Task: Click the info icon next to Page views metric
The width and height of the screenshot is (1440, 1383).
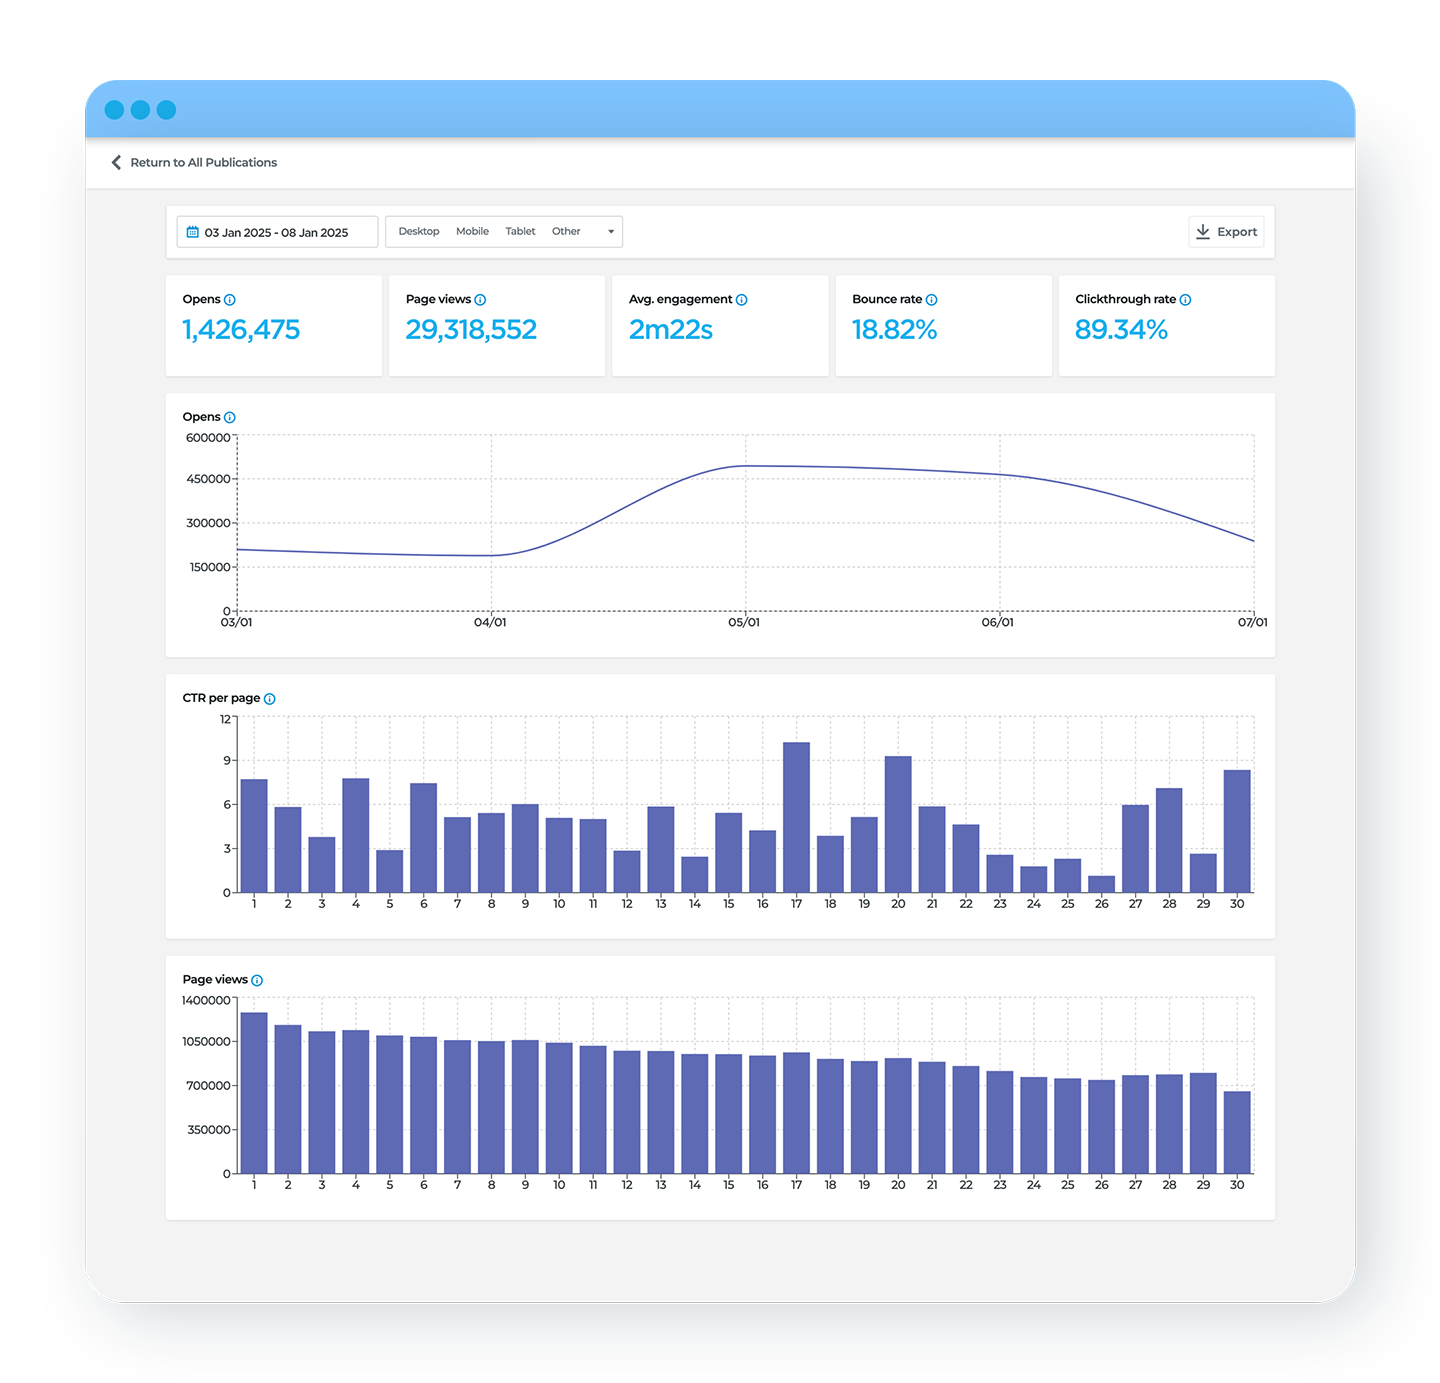Action: (x=481, y=298)
